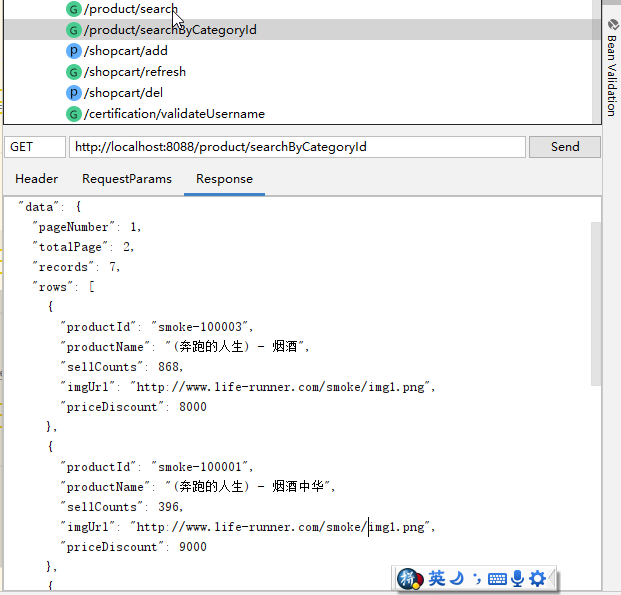Viewport: 621px width, 595px height.
Task: Click the priceDiscount value 8000
Action: click(x=193, y=407)
